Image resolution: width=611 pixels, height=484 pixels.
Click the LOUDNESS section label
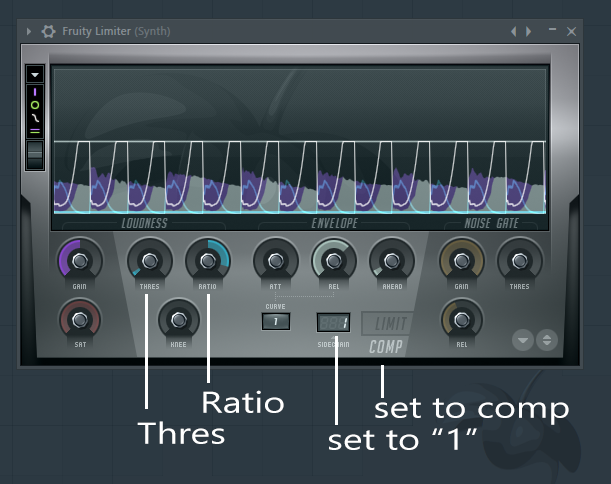coord(144,223)
